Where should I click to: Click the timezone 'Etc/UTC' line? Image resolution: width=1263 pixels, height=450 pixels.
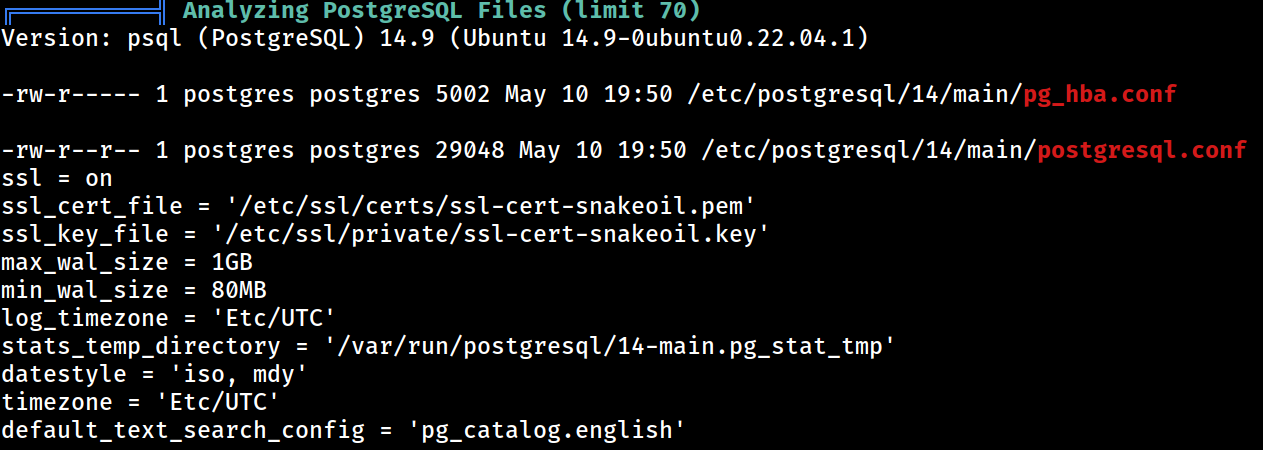point(141,403)
